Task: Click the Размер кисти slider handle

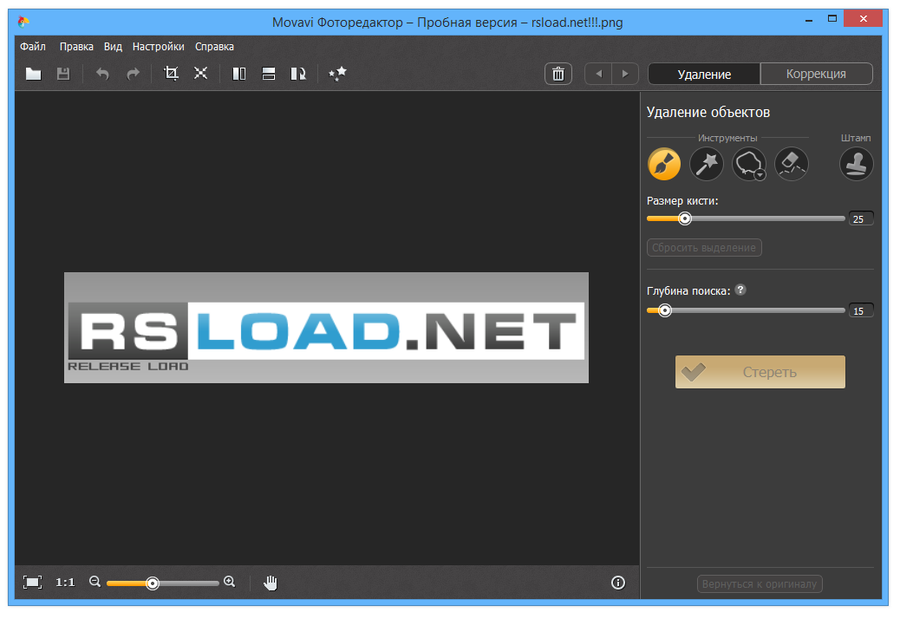Action: (685, 219)
